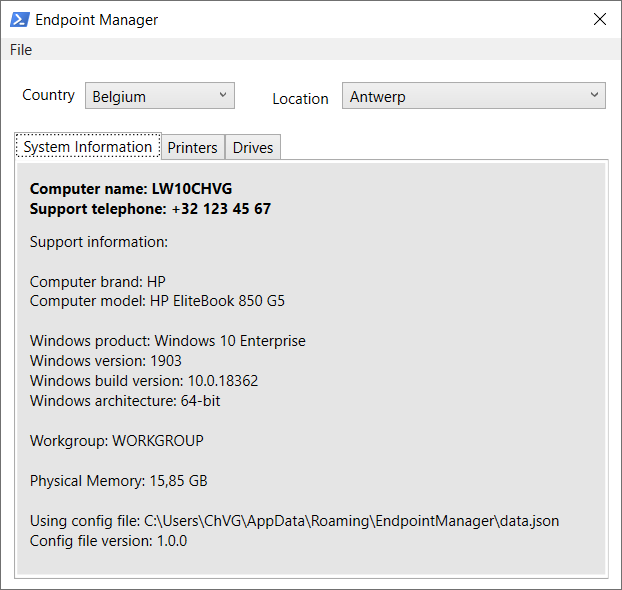Click the Using config file path line

coord(294,521)
